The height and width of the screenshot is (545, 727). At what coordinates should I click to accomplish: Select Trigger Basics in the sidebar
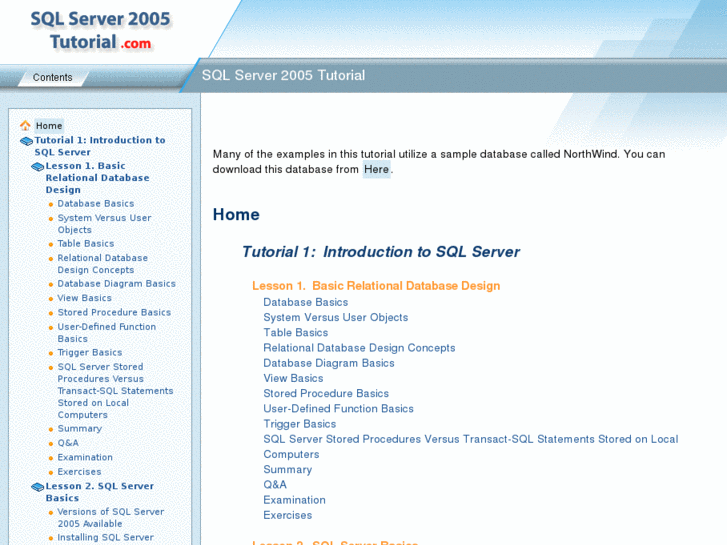(90, 353)
